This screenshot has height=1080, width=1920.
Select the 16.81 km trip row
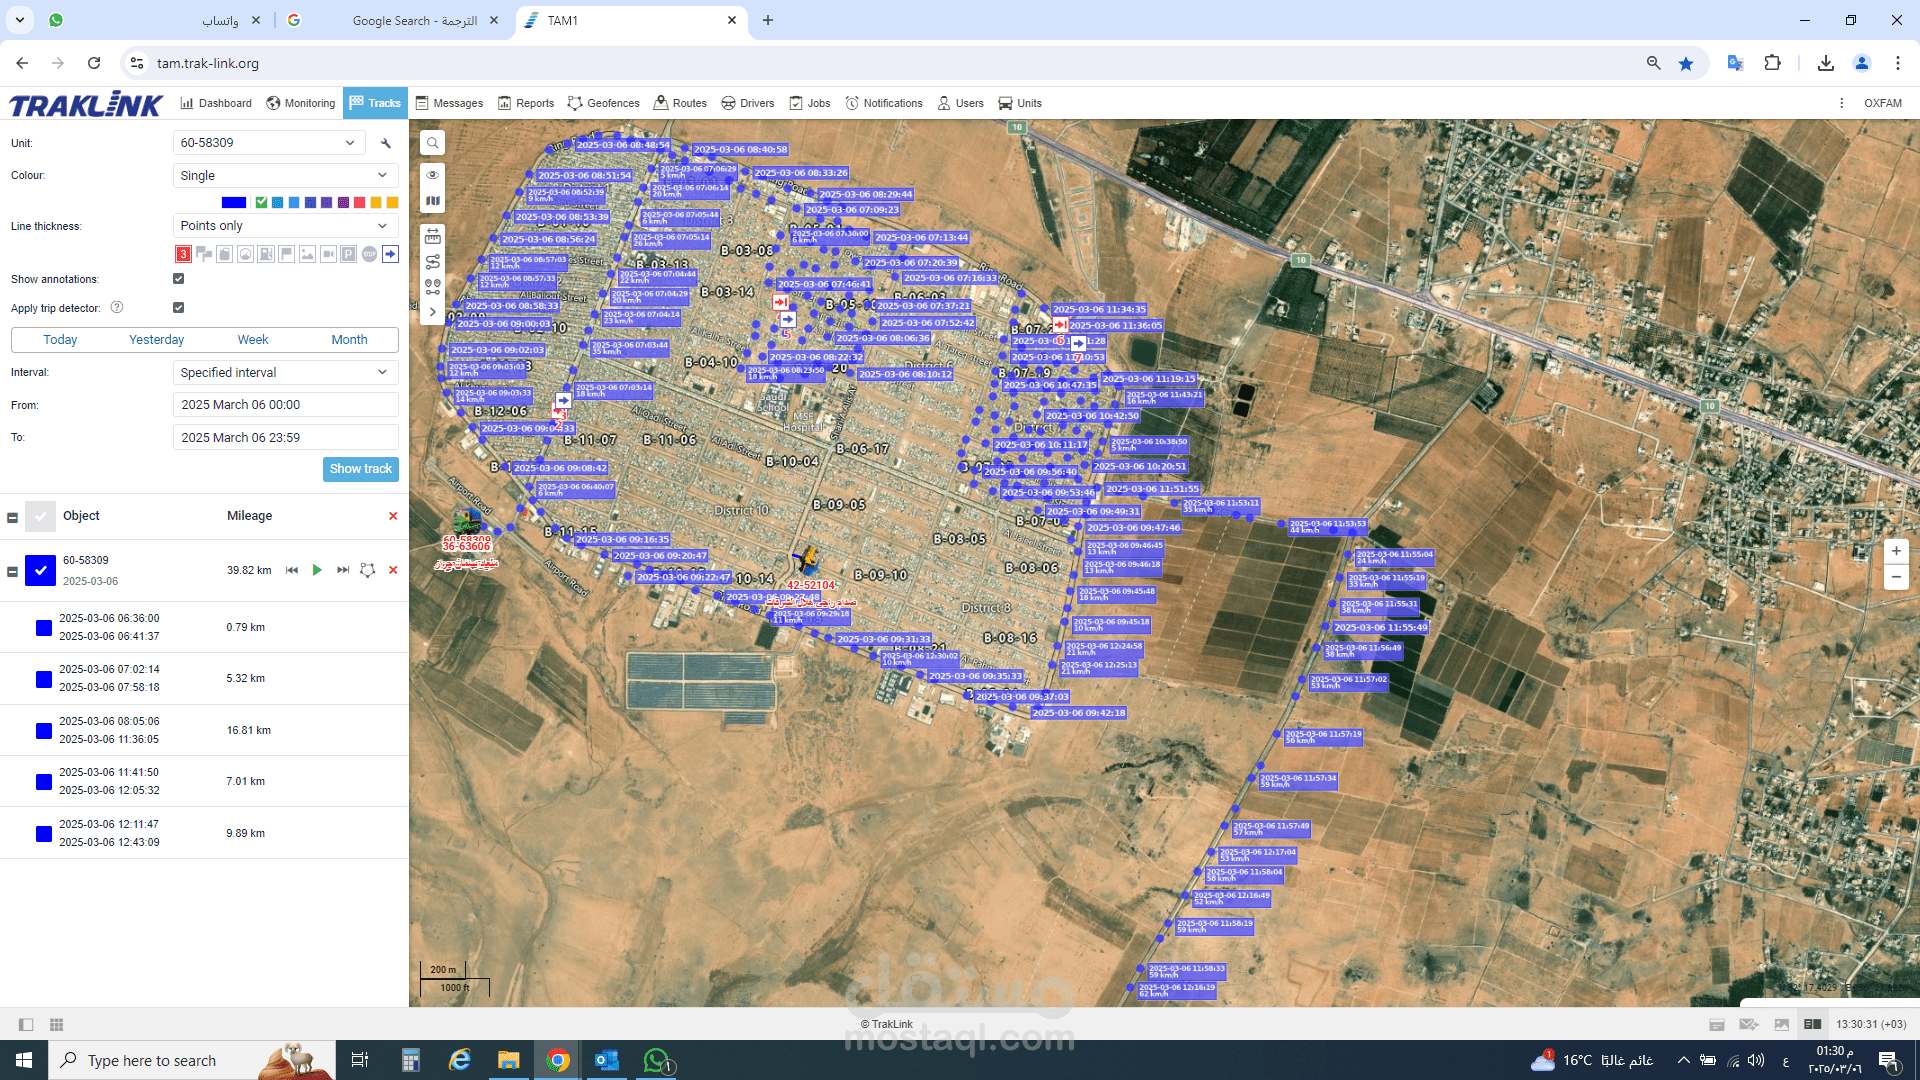pos(204,730)
